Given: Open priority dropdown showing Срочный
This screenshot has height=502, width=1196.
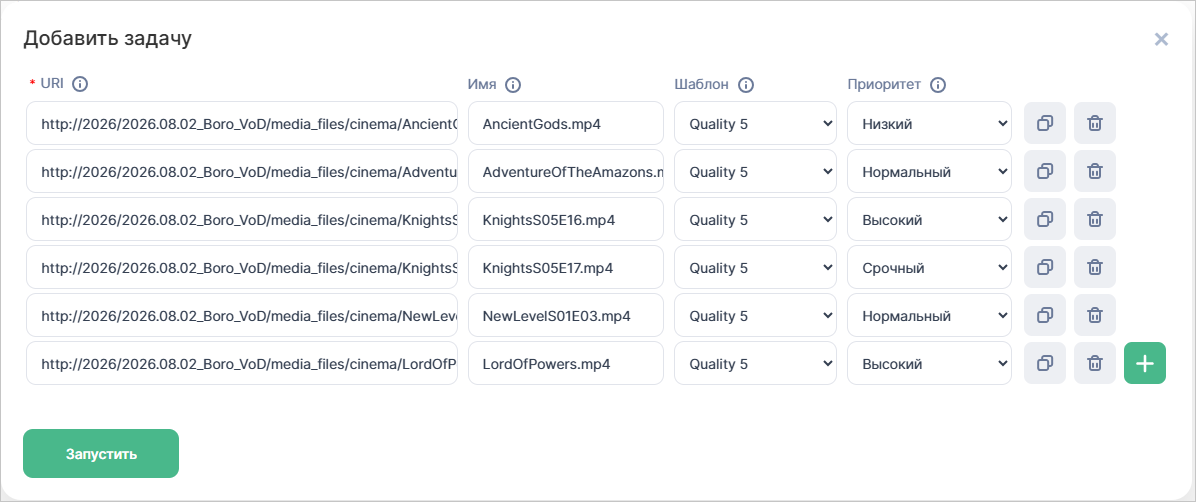Looking at the screenshot, I should [929, 267].
